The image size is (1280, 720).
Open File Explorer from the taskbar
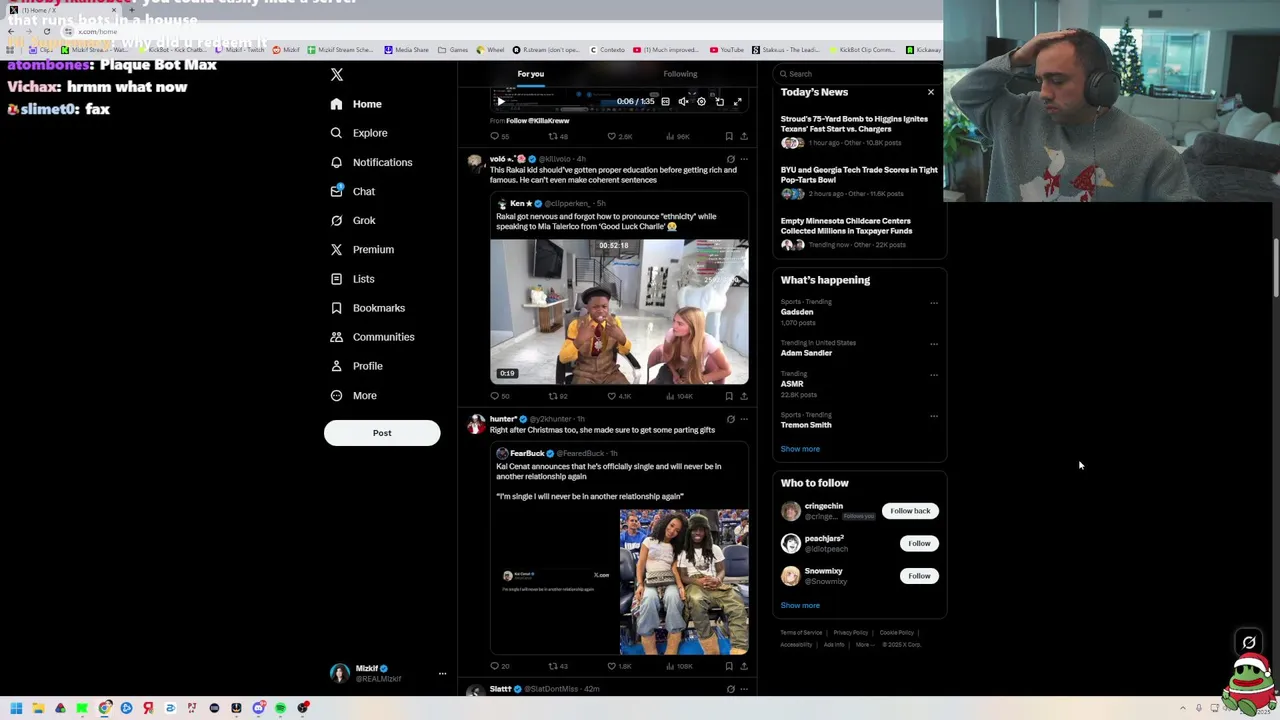[38, 708]
